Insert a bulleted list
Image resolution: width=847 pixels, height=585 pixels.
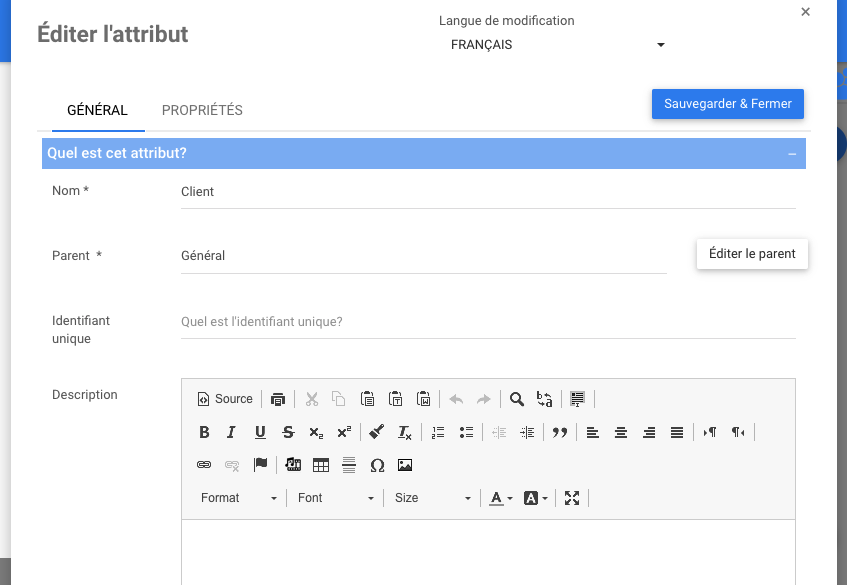466,432
